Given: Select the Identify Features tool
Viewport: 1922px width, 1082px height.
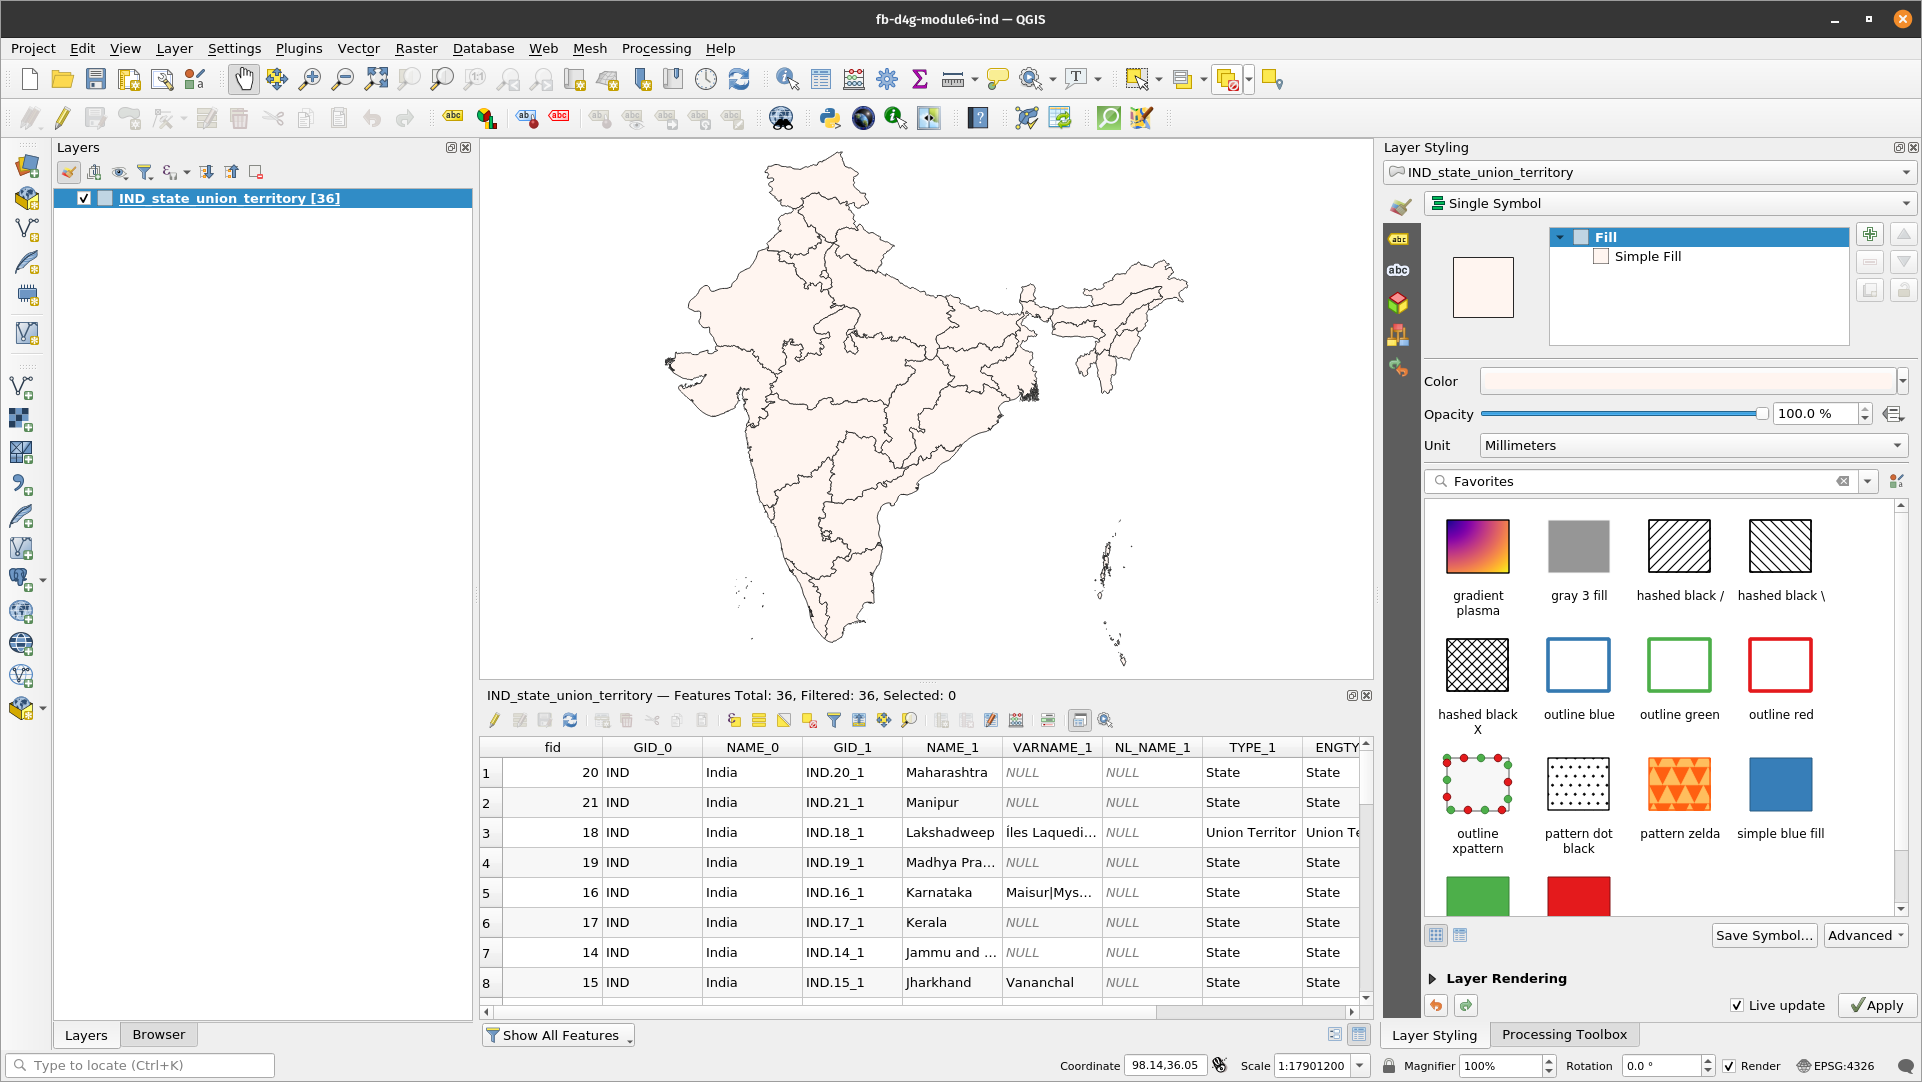Looking at the screenshot, I should point(787,80).
